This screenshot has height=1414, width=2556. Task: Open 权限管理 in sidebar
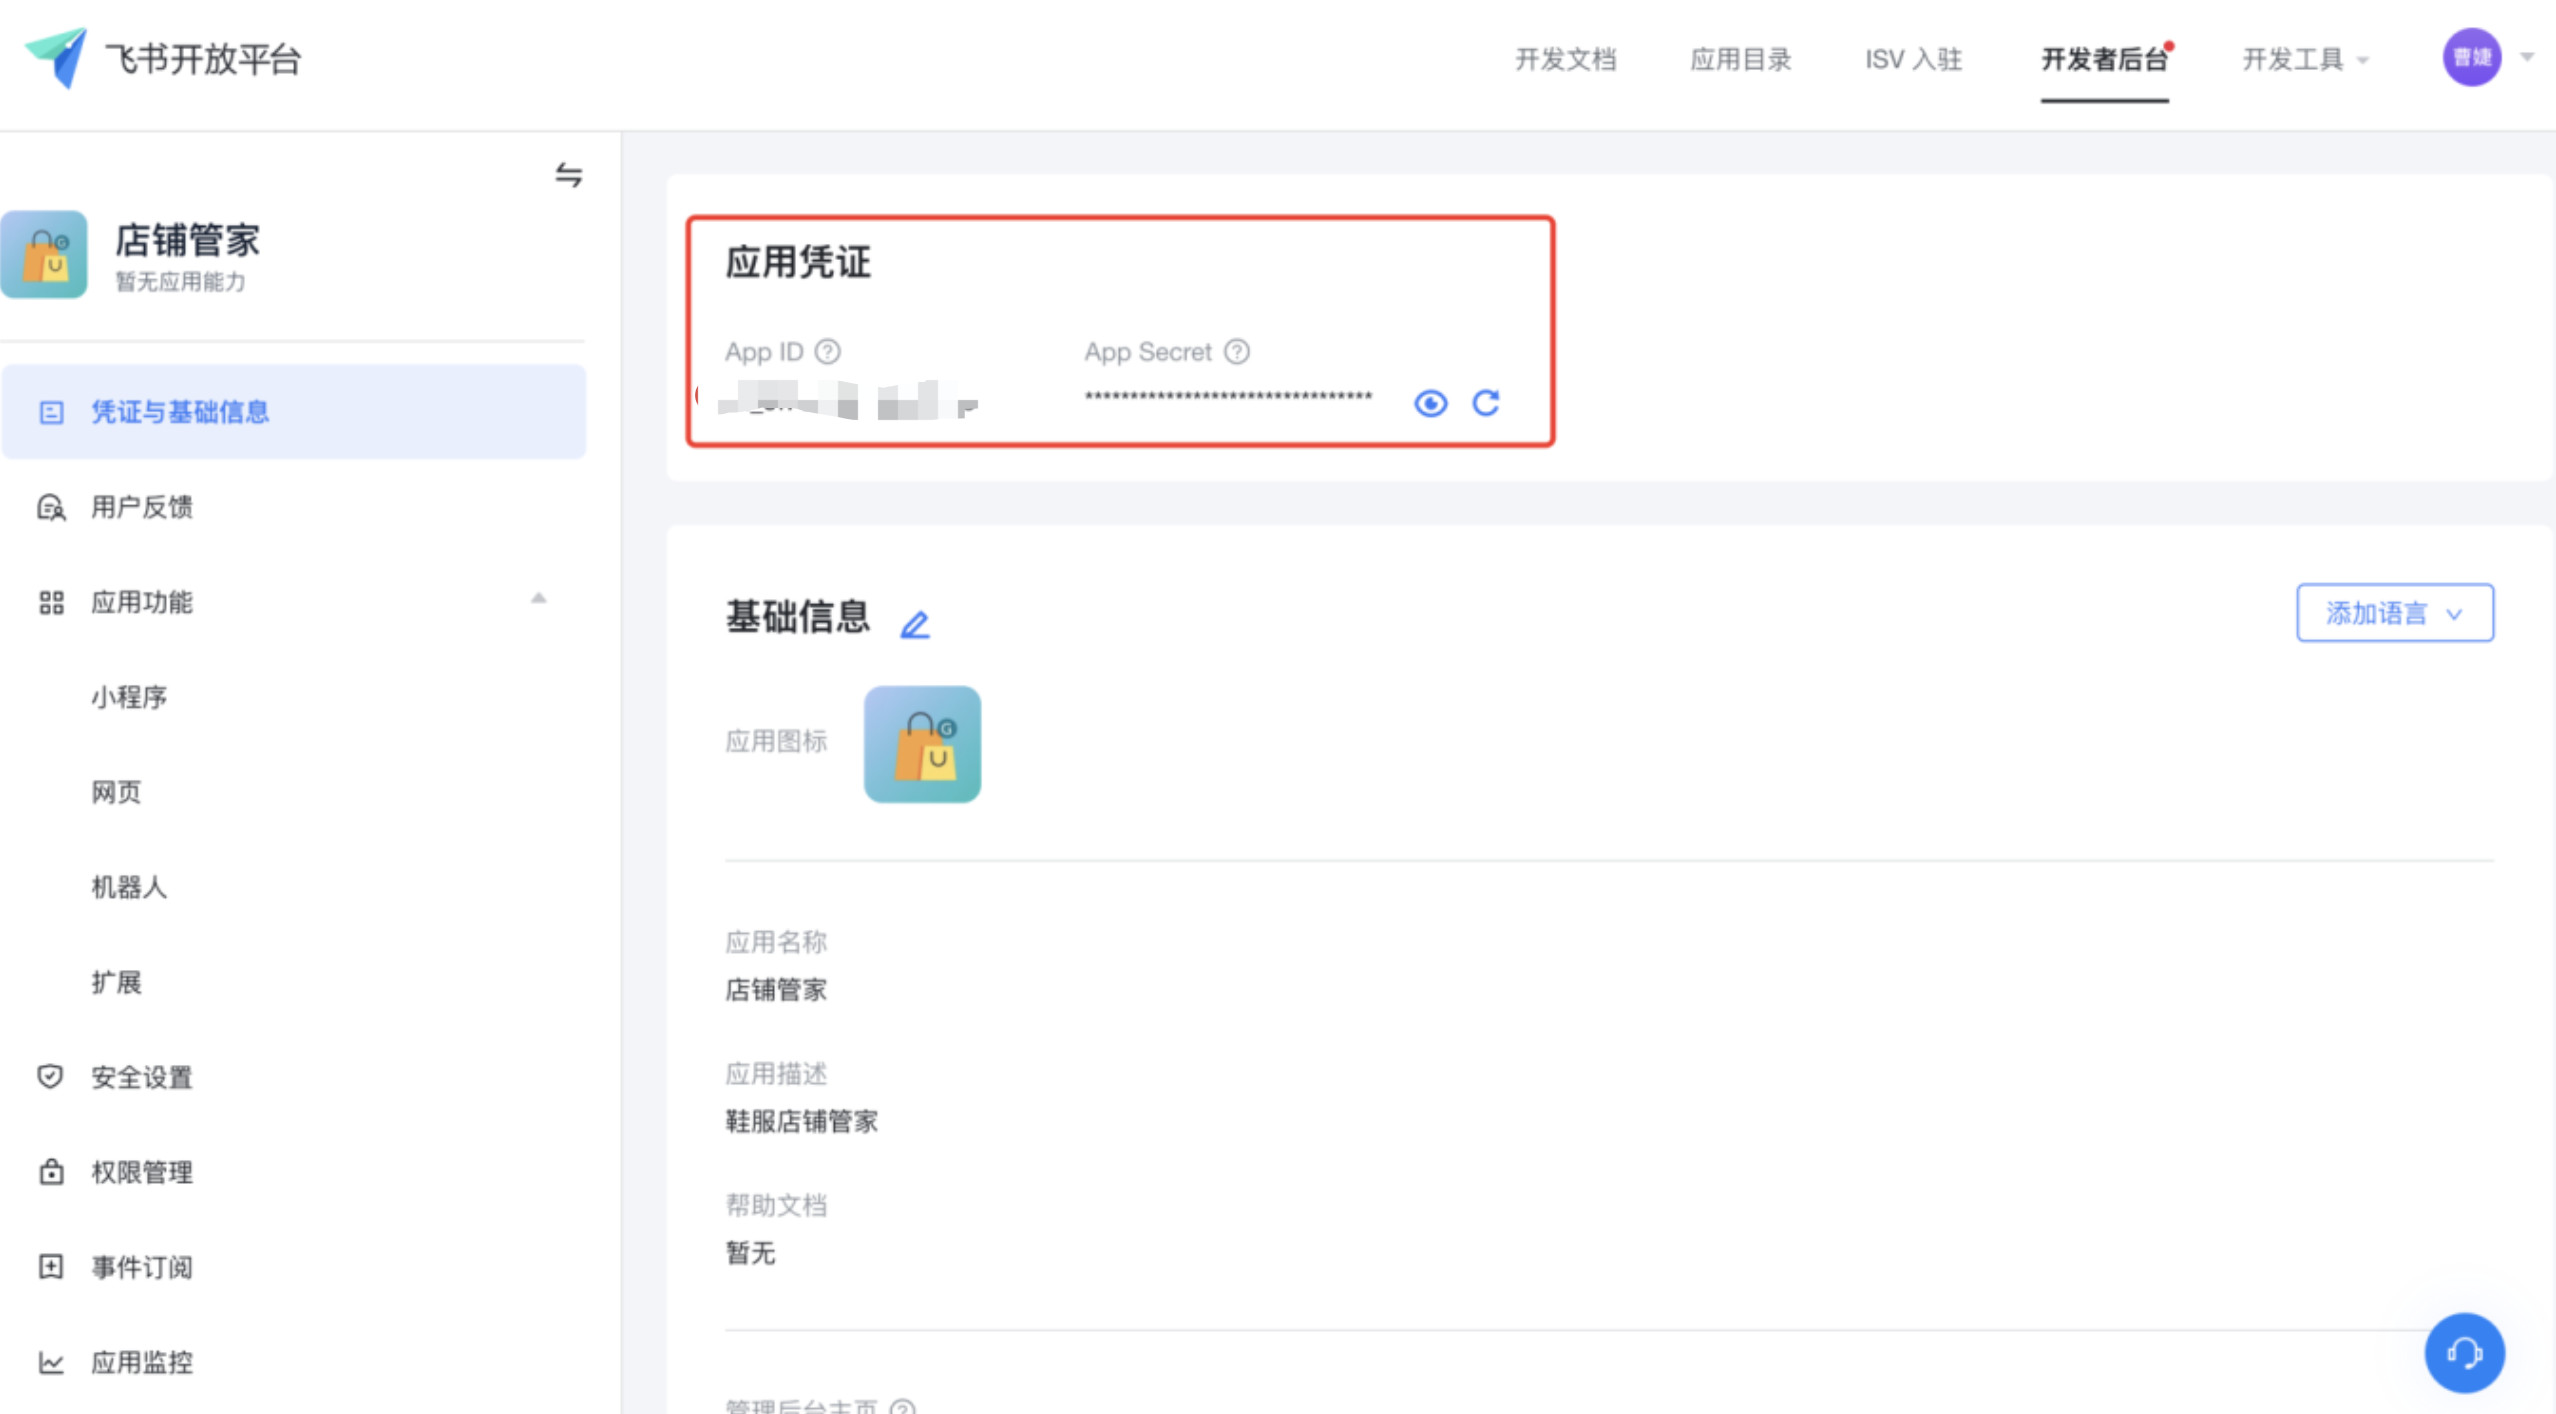[141, 1172]
